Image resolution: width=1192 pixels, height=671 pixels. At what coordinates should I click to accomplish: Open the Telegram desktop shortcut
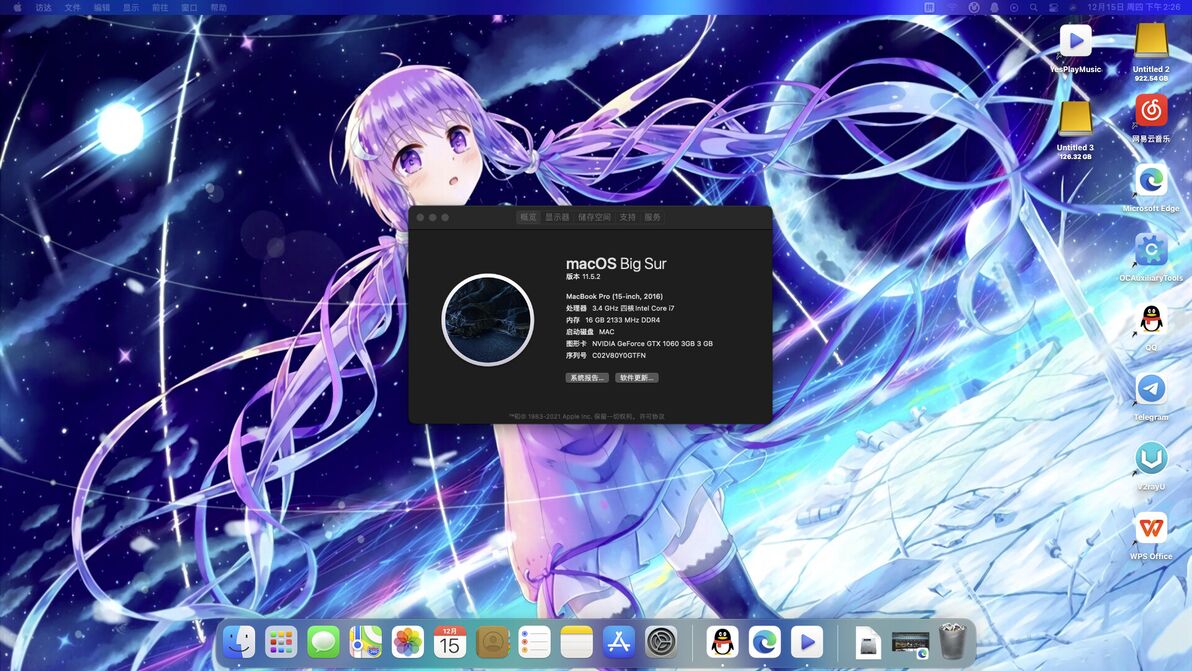[x=1151, y=390]
